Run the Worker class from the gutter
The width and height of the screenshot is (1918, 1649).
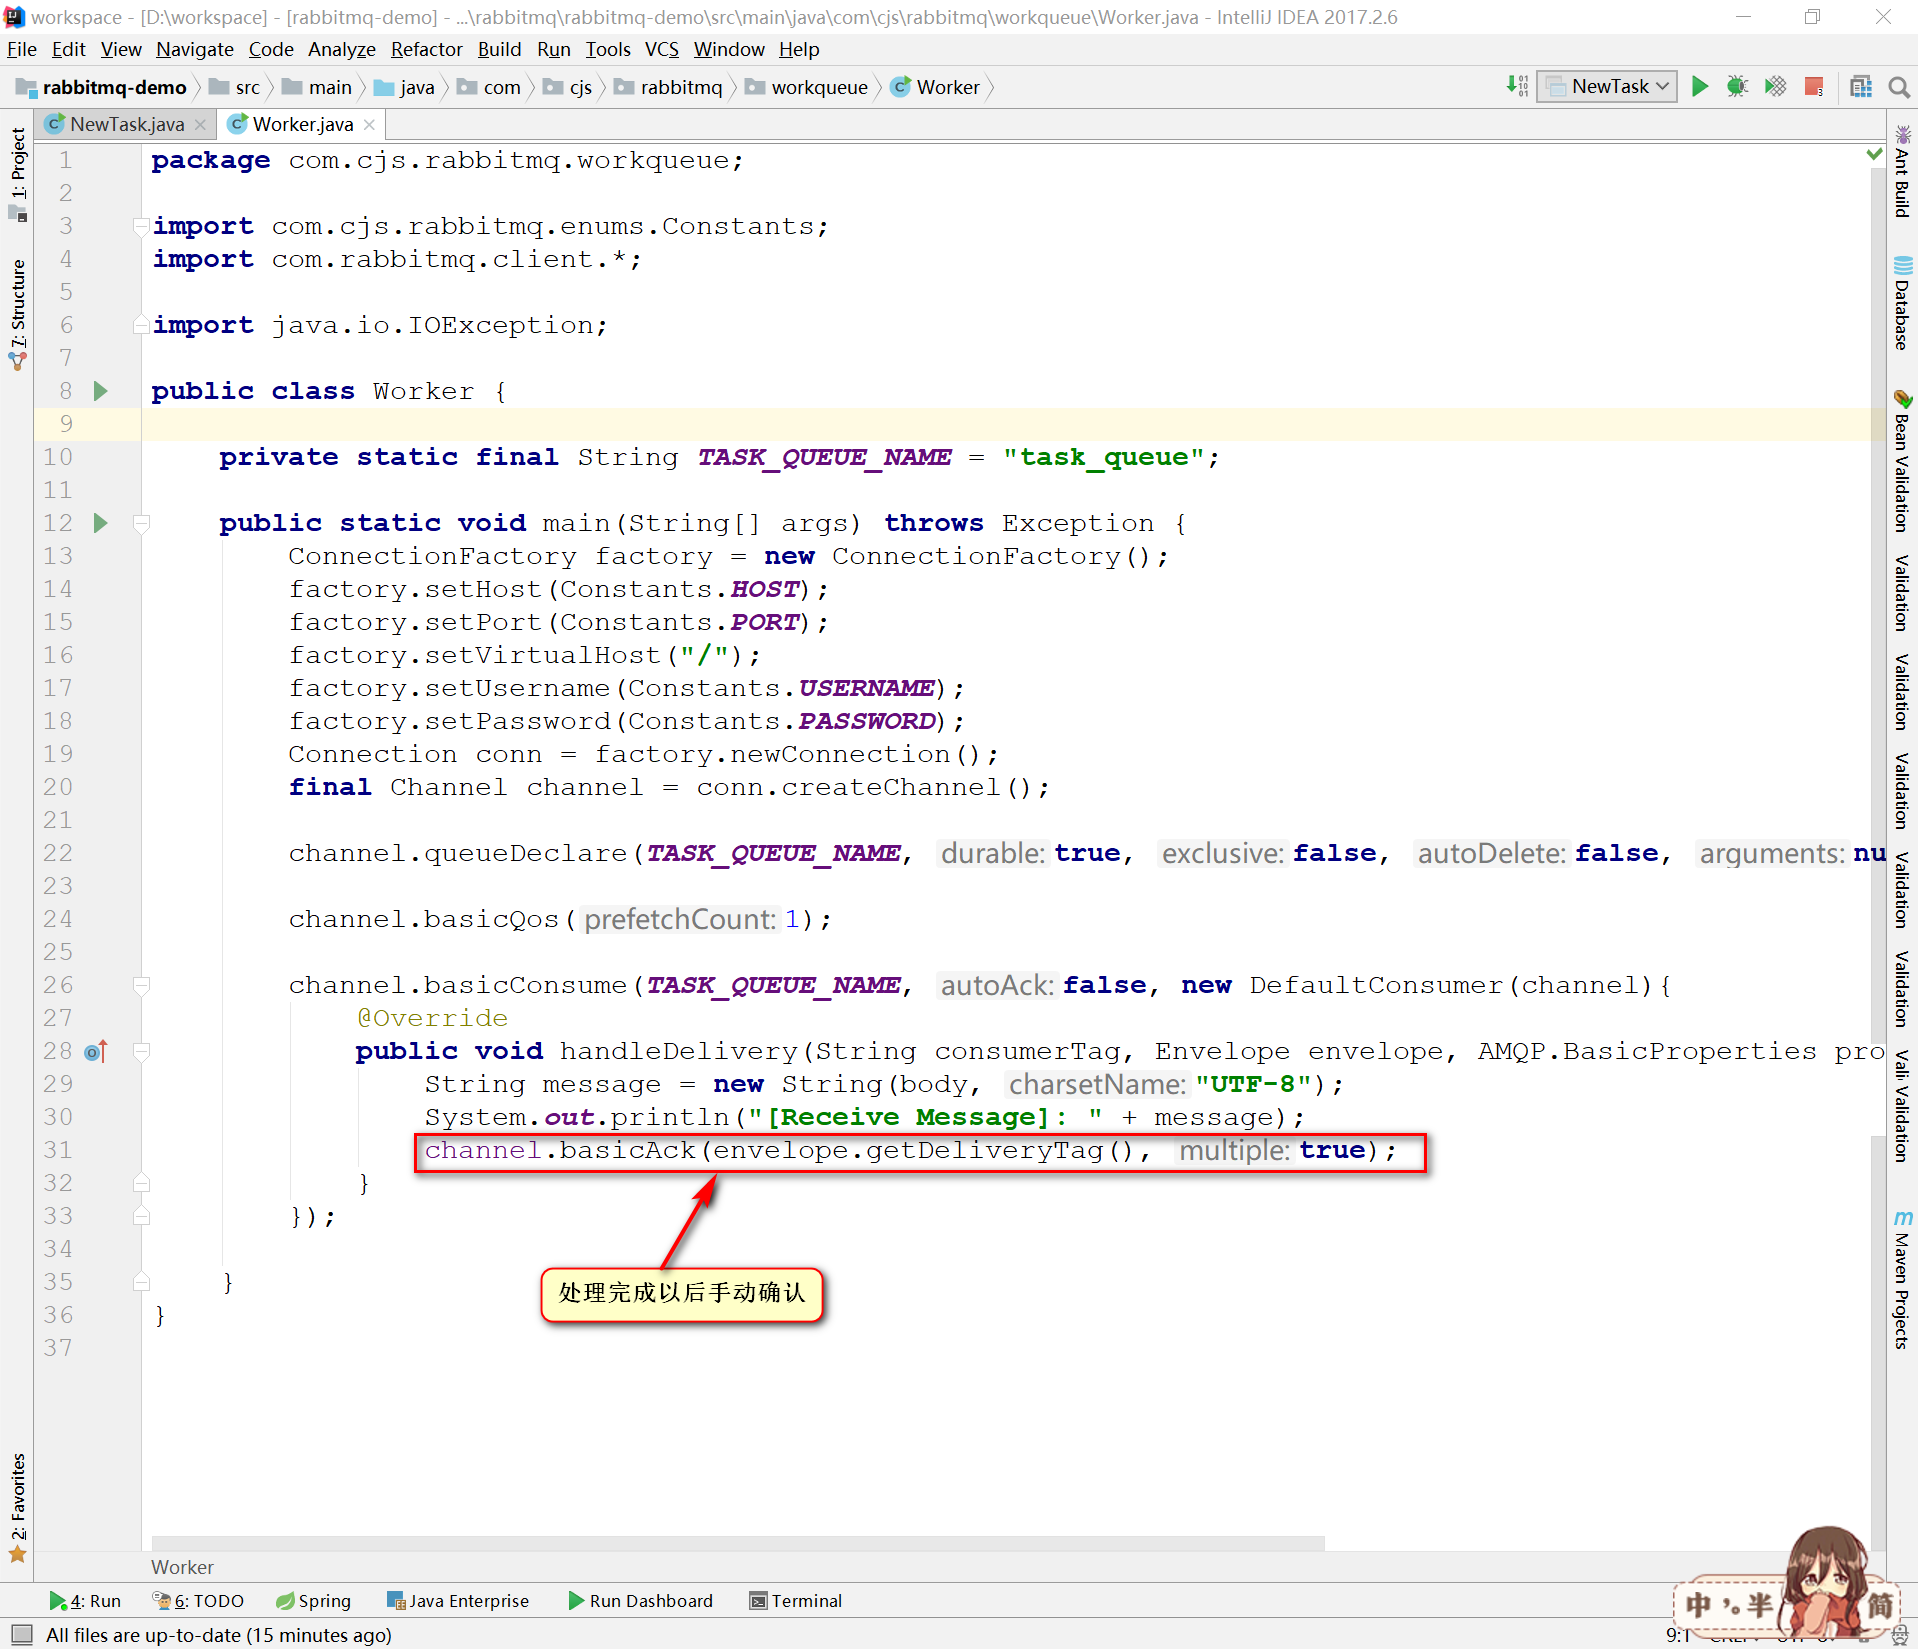click(100, 391)
